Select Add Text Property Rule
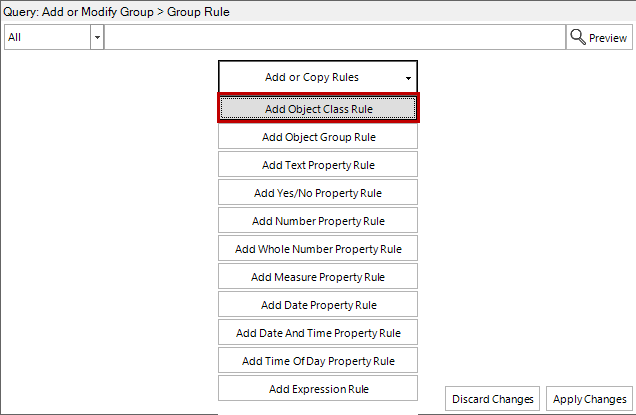Screen dimensions: 636x415 tap(318, 165)
